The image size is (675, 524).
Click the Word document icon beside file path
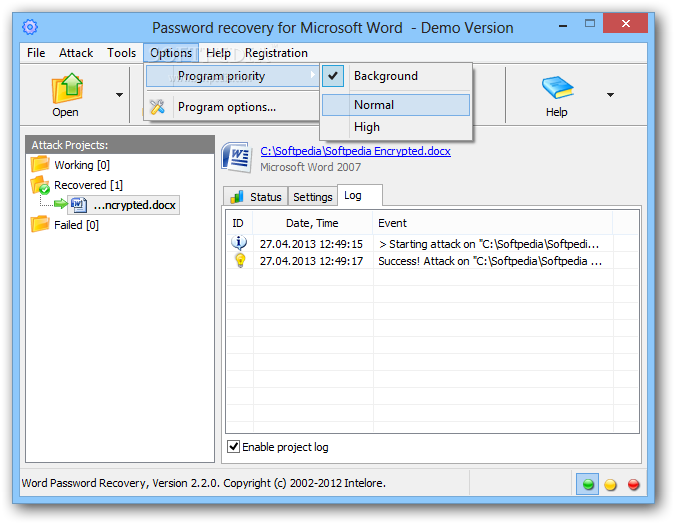tap(237, 157)
